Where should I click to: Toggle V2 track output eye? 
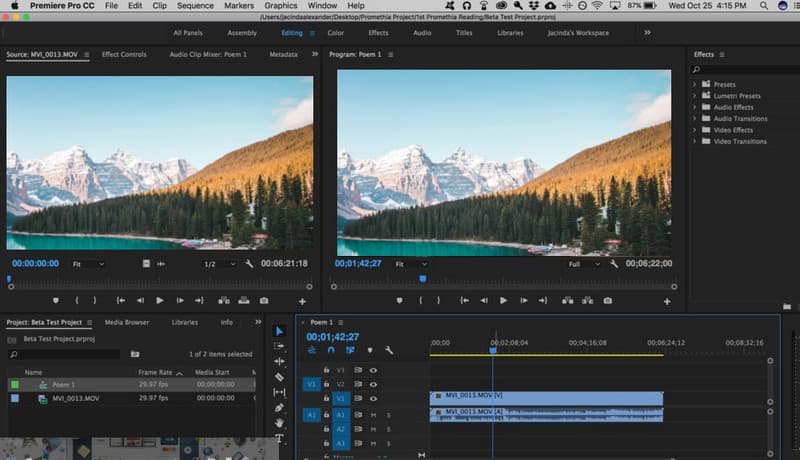(373, 385)
